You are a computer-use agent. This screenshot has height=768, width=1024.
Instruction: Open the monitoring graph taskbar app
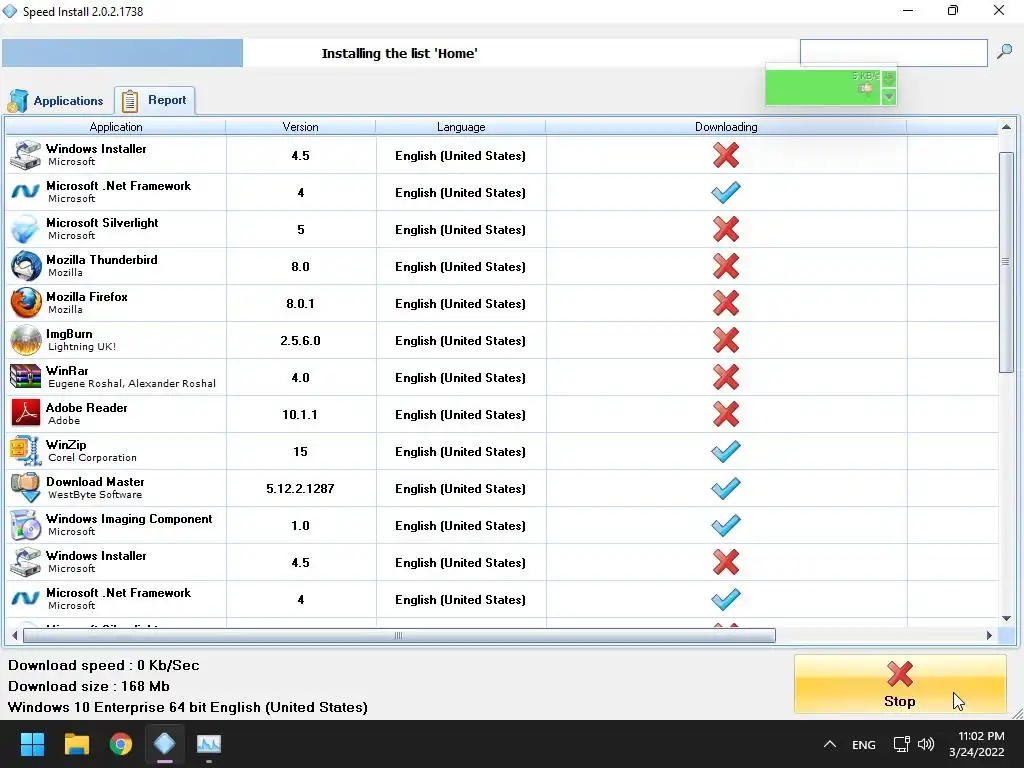[x=209, y=744]
